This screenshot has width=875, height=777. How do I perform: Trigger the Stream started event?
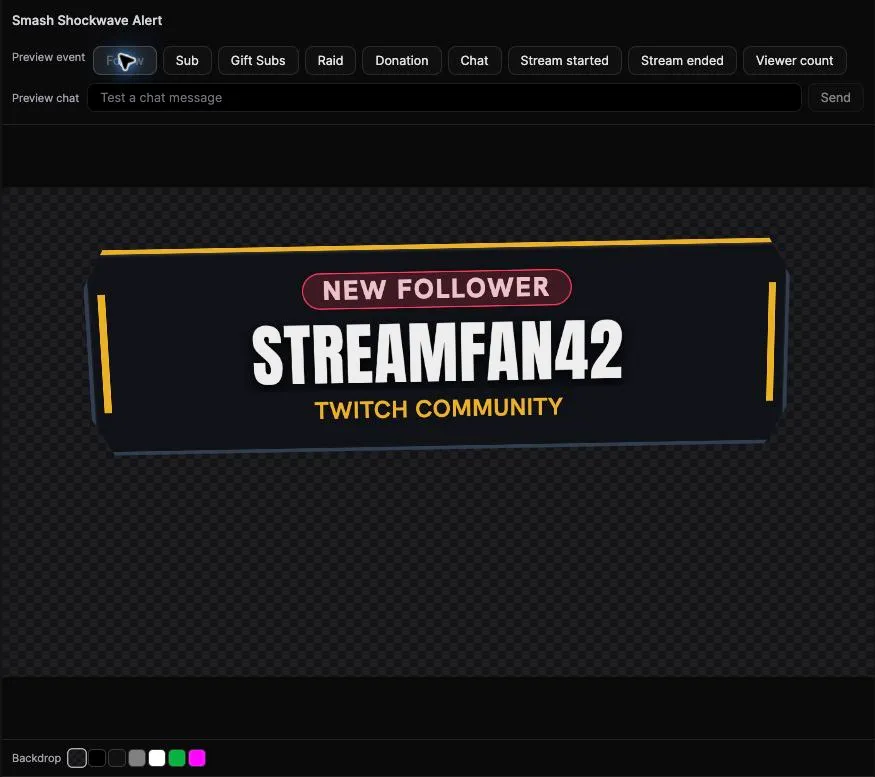(x=564, y=60)
